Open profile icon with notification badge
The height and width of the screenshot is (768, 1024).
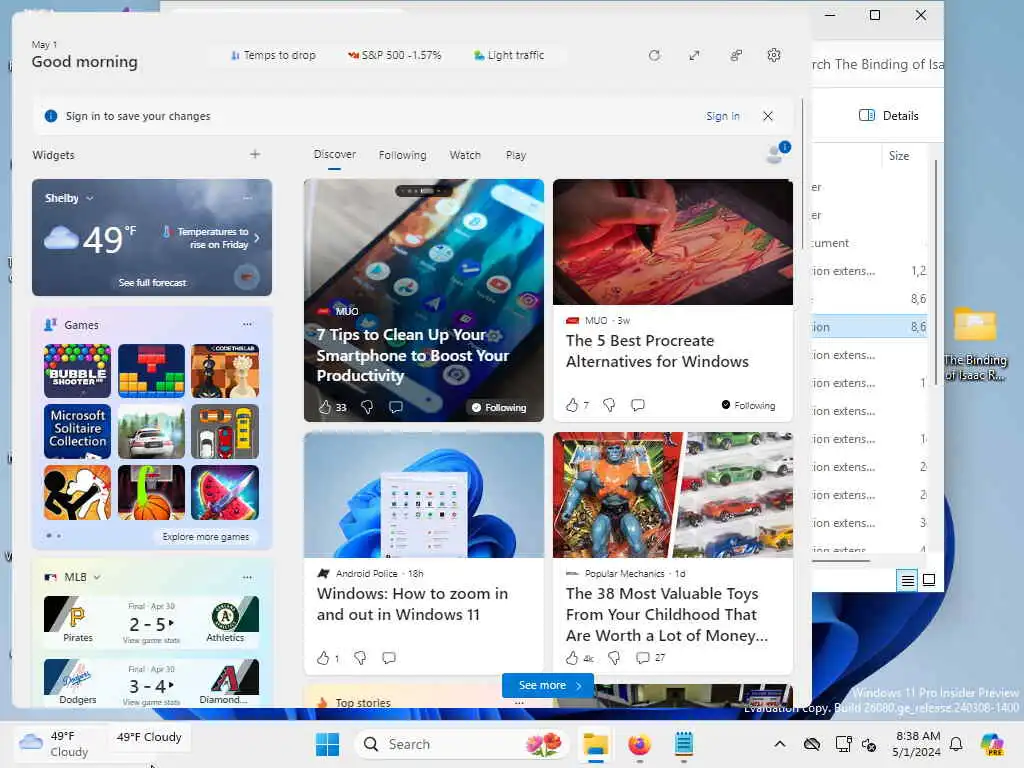coord(777,153)
